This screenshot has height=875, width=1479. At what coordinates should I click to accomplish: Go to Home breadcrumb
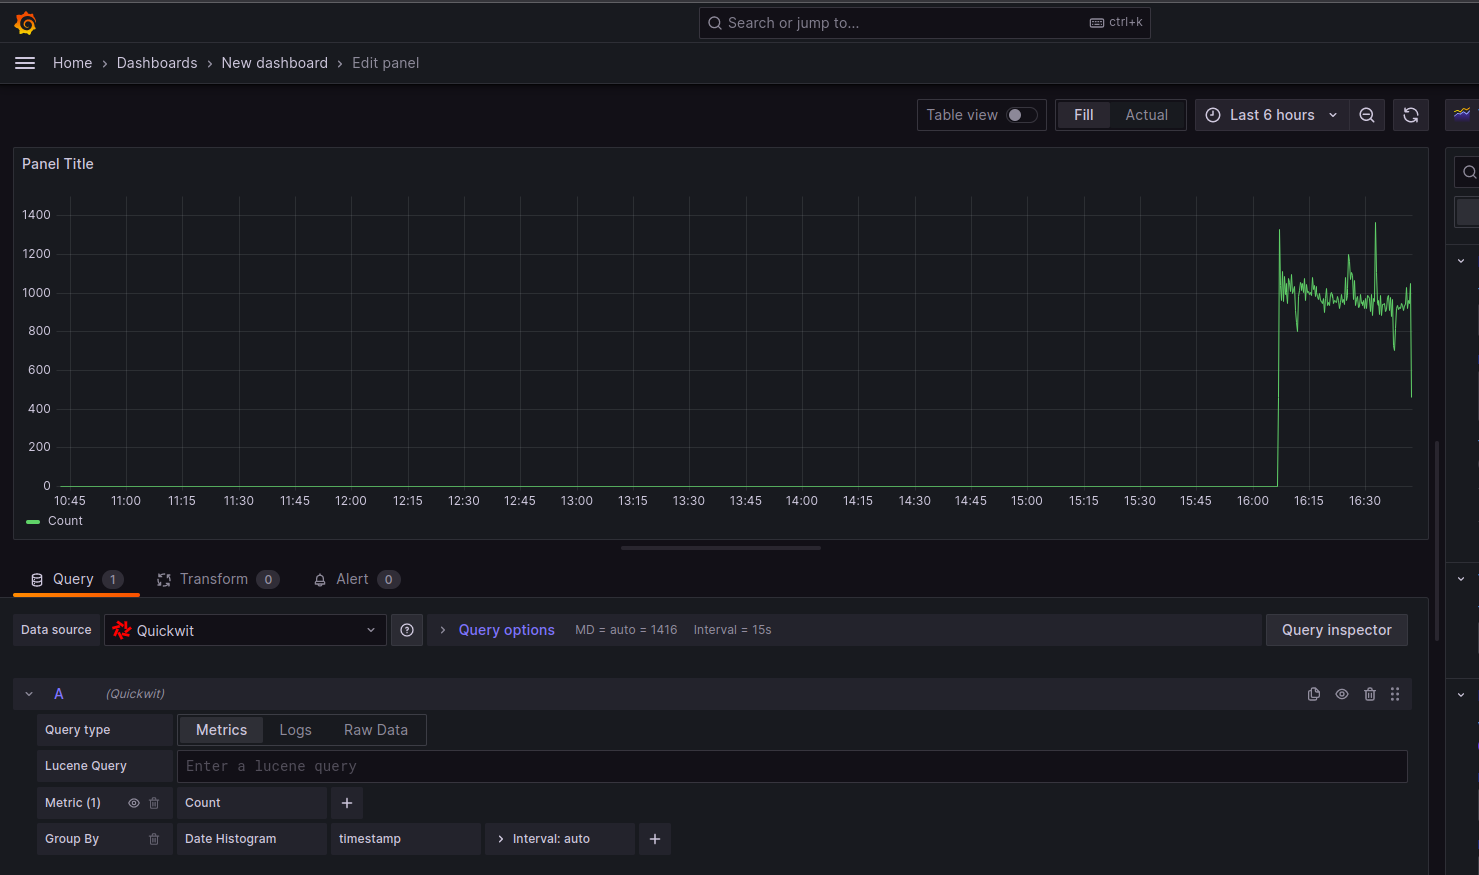click(x=72, y=63)
